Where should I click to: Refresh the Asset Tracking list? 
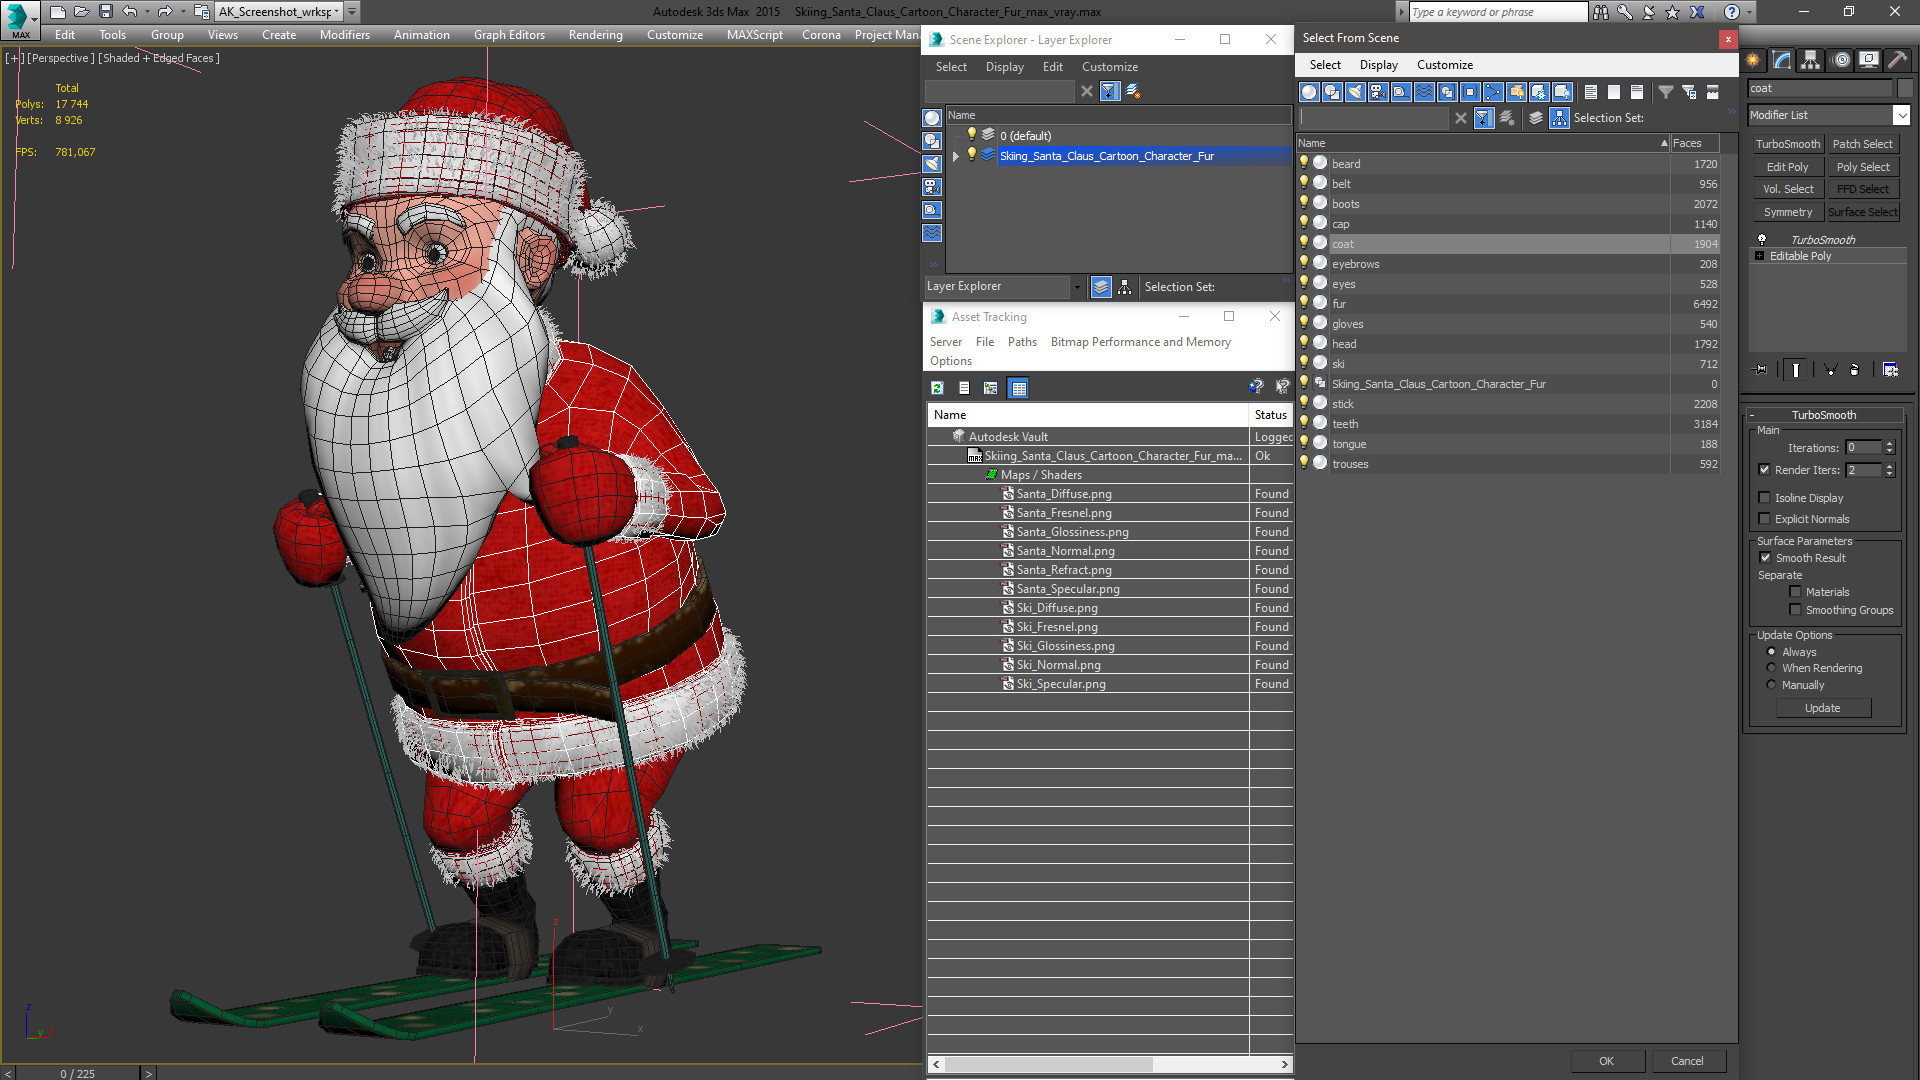pyautogui.click(x=937, y=388)
